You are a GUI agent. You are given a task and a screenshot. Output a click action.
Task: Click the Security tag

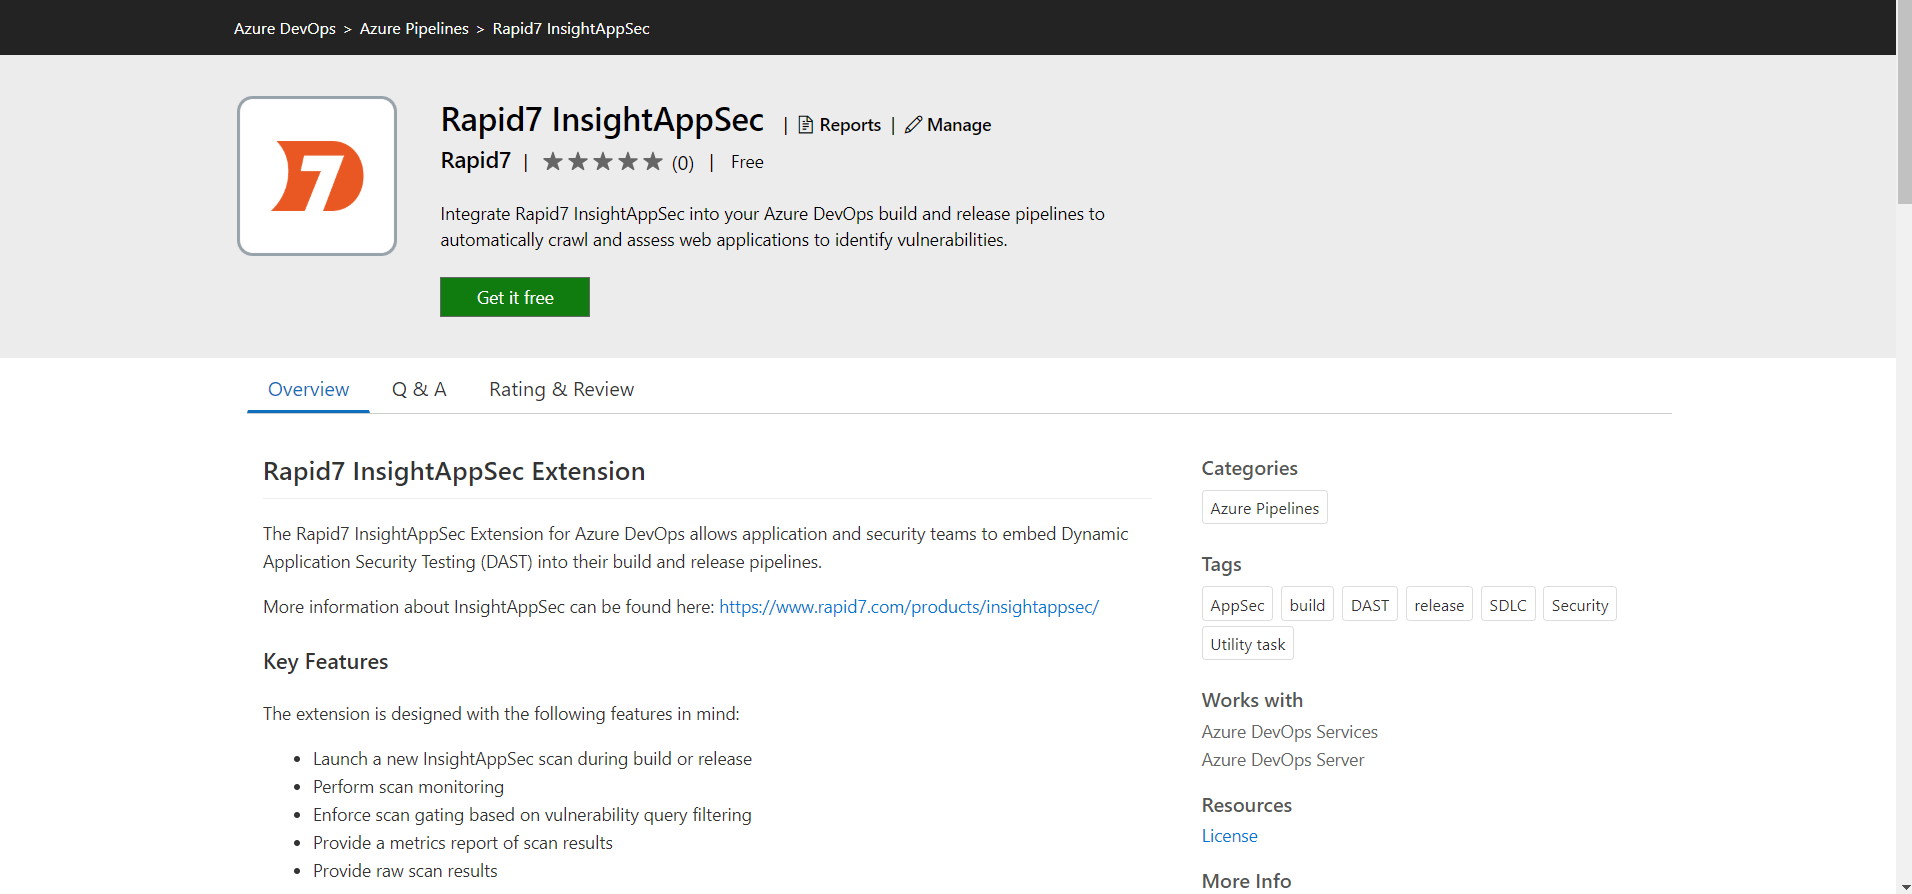click(1579, 605)
